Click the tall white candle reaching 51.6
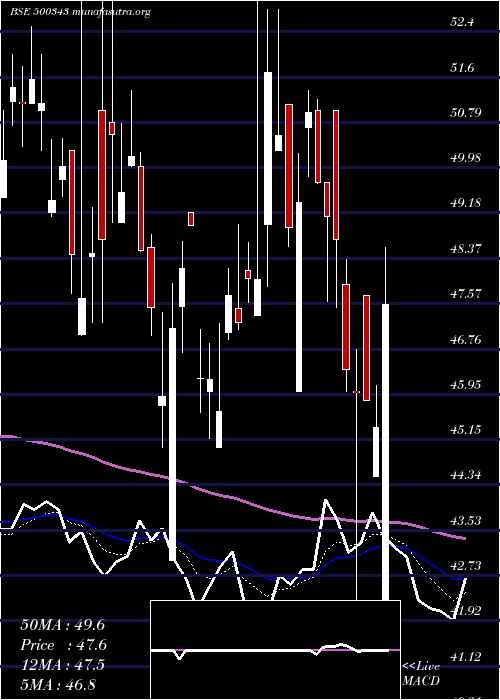 click(x=268, y=148)
